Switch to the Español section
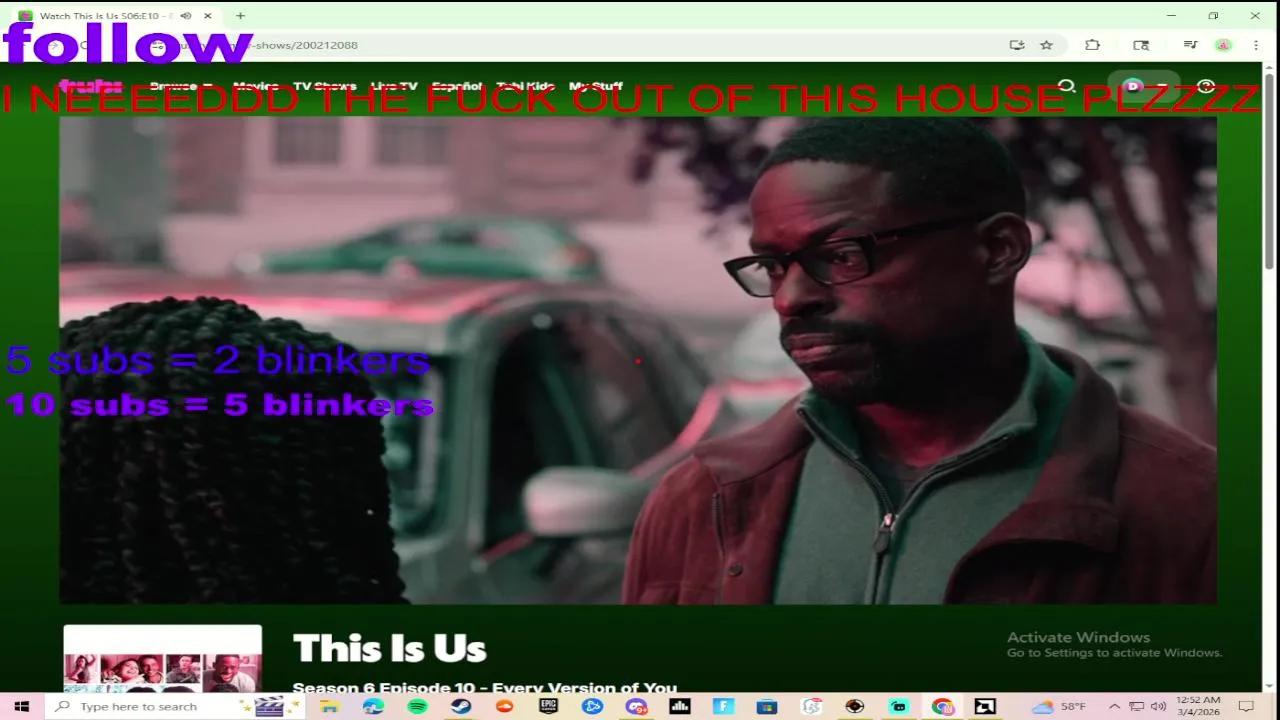 coord(457,86)
